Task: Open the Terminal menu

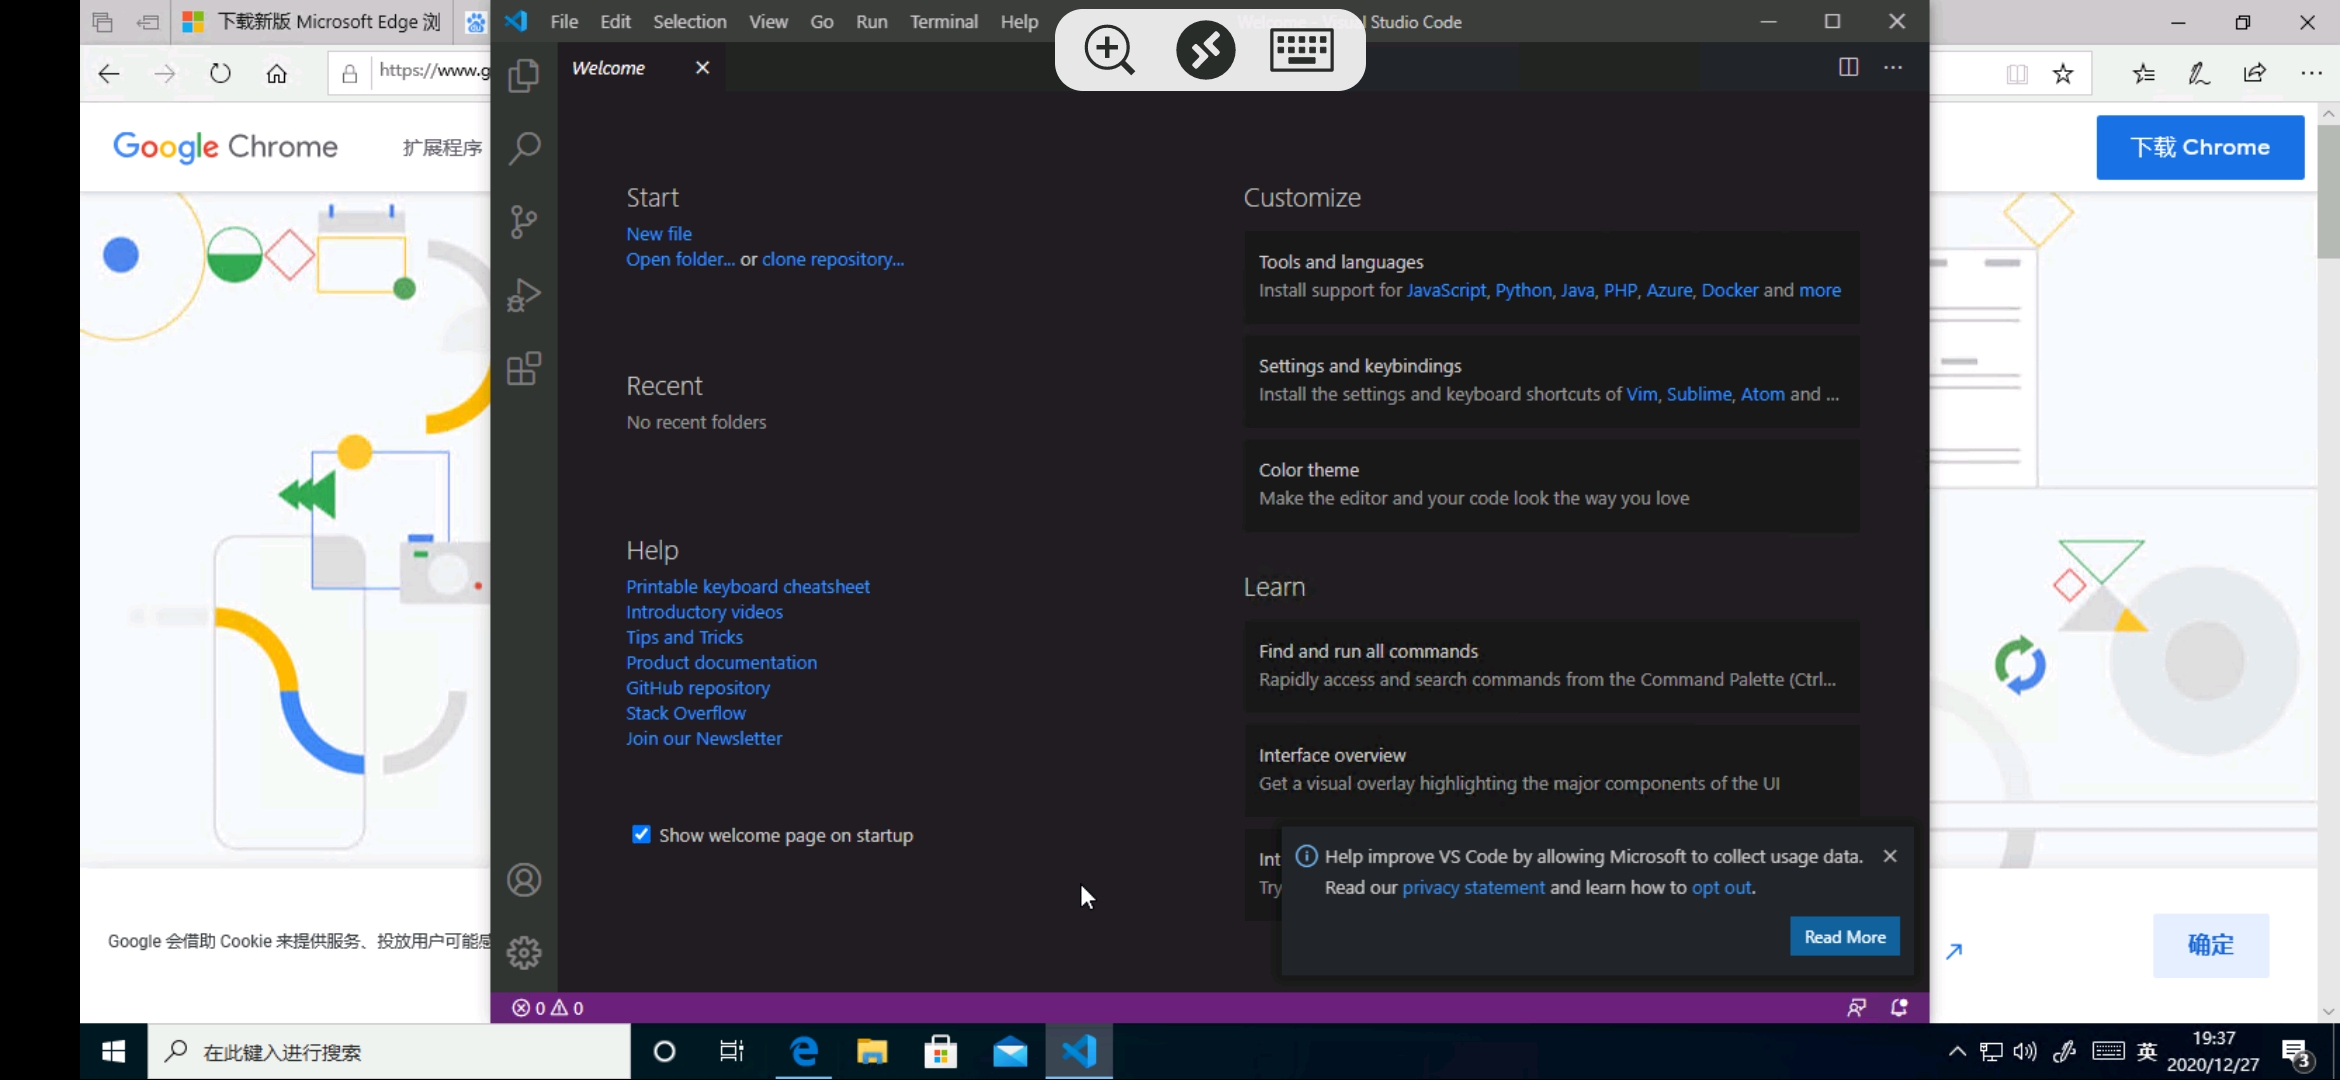Action: pos(943,21)
